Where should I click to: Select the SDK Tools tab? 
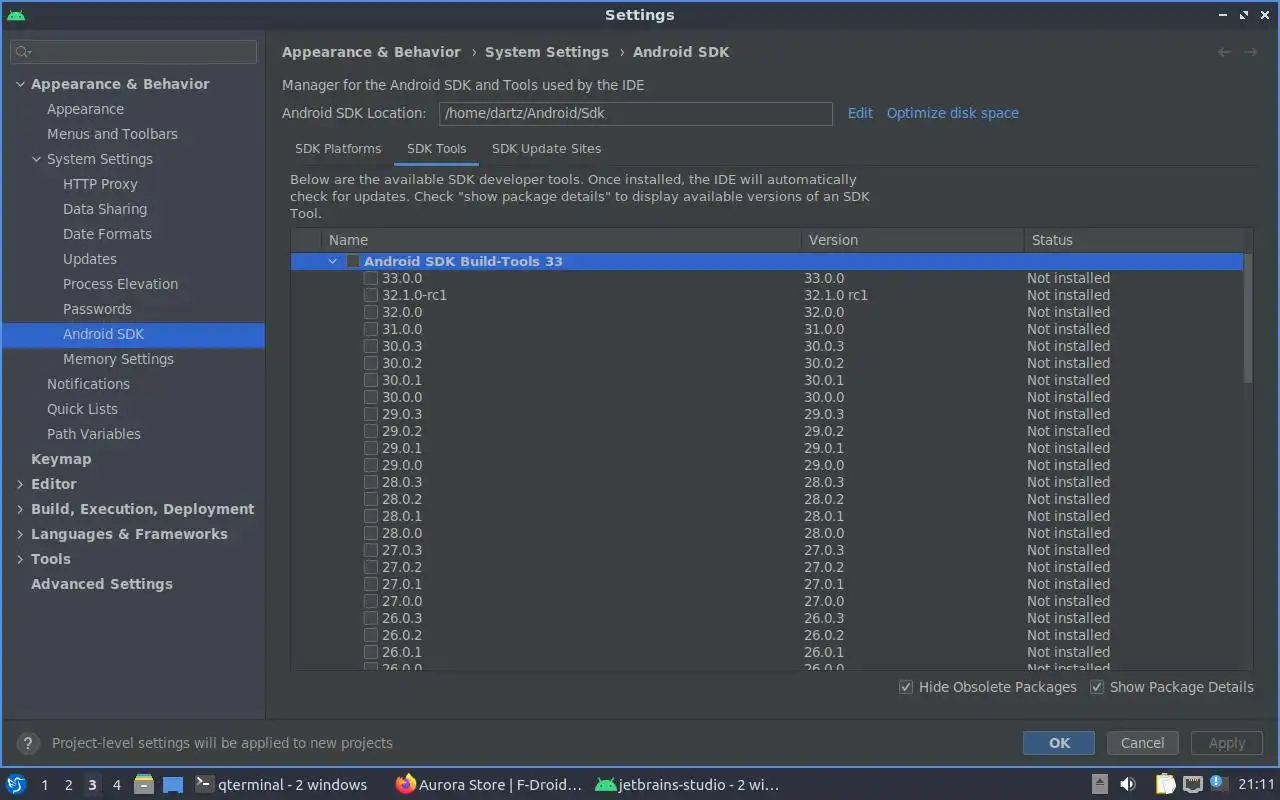pos(436,148)
